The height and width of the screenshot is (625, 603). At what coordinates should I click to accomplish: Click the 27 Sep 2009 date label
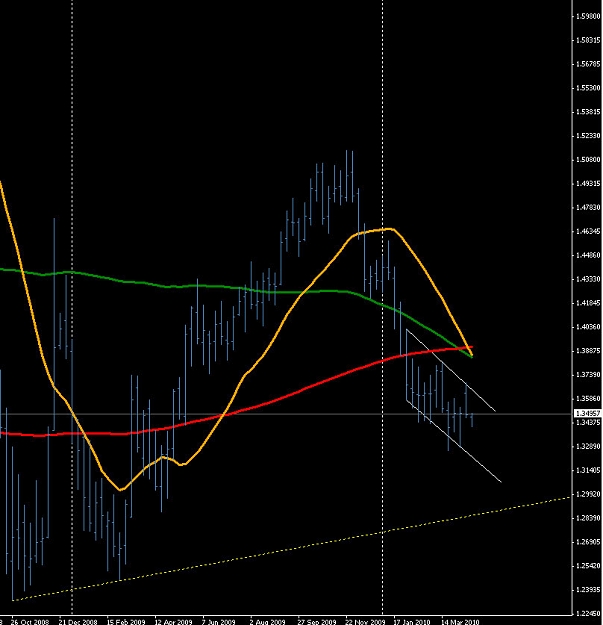(x=317, y=622)
